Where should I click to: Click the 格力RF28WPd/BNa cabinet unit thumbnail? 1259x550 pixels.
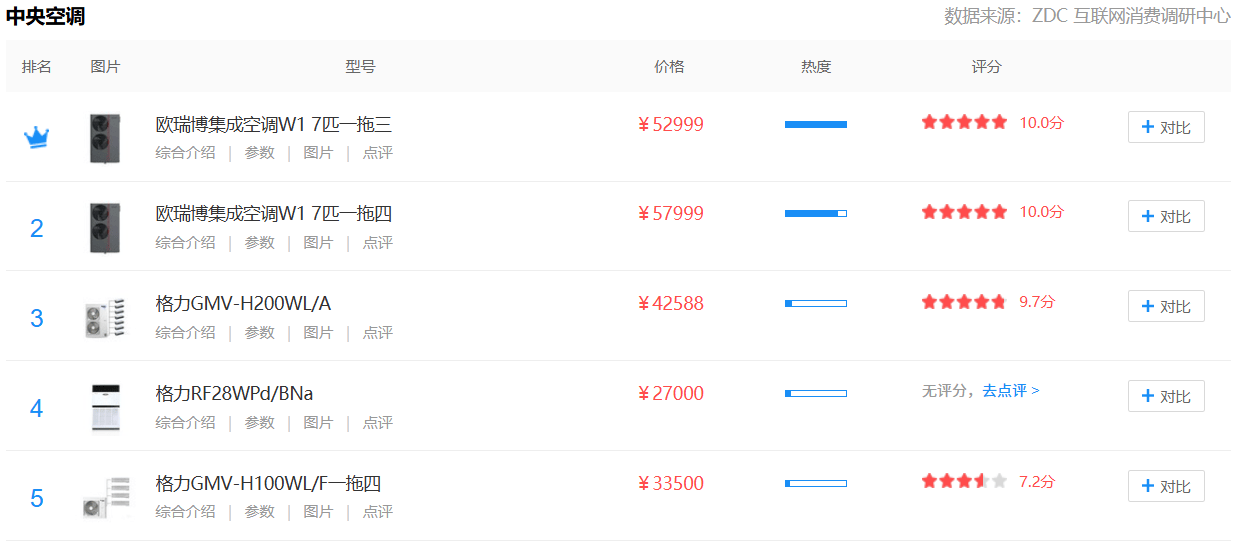click(x=104, y=407)
